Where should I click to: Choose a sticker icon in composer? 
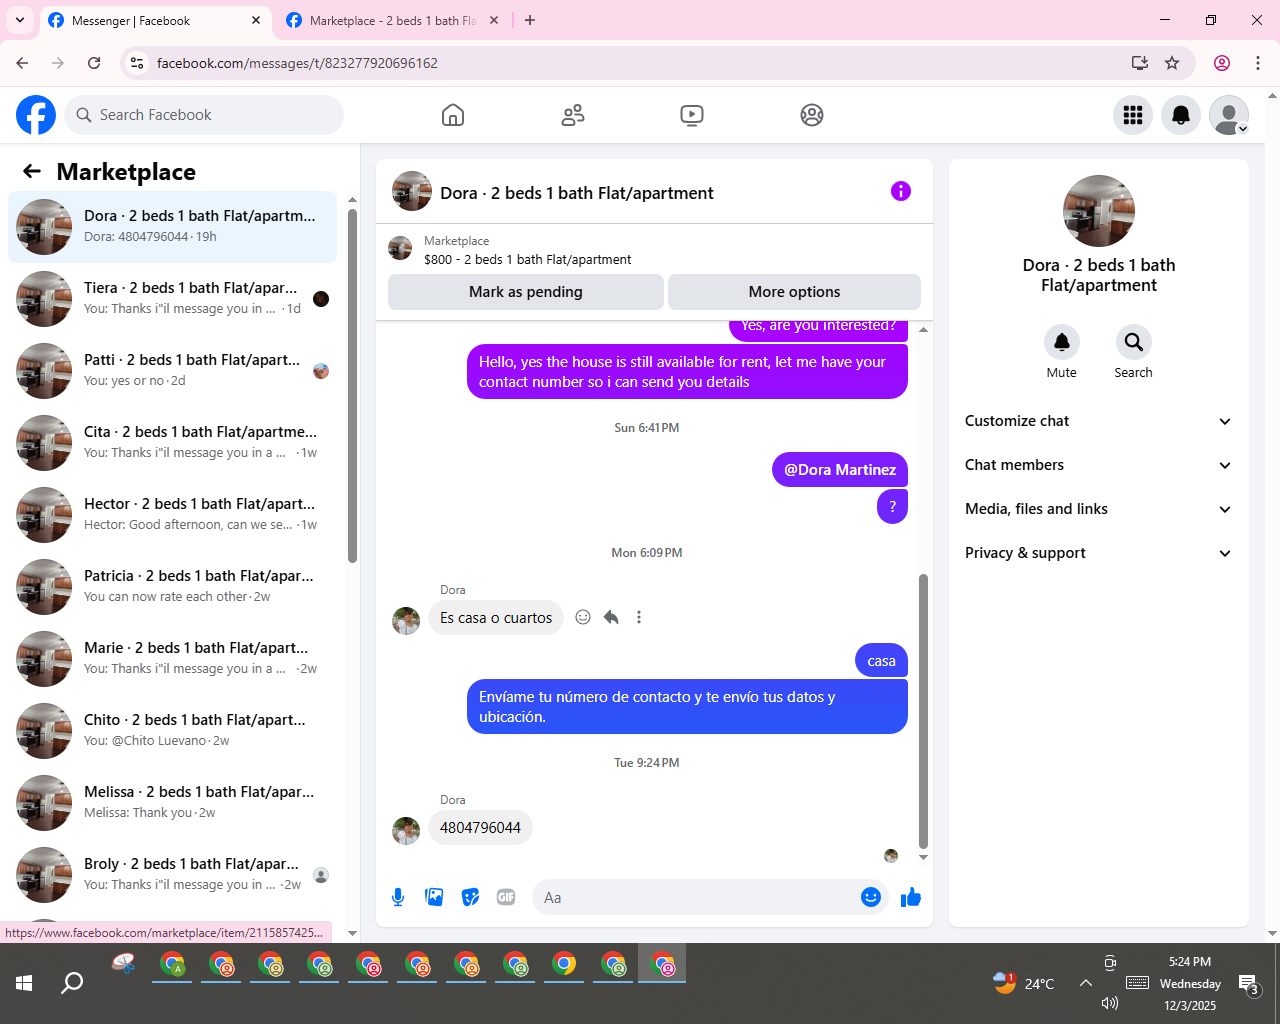(x=470, y=897)
